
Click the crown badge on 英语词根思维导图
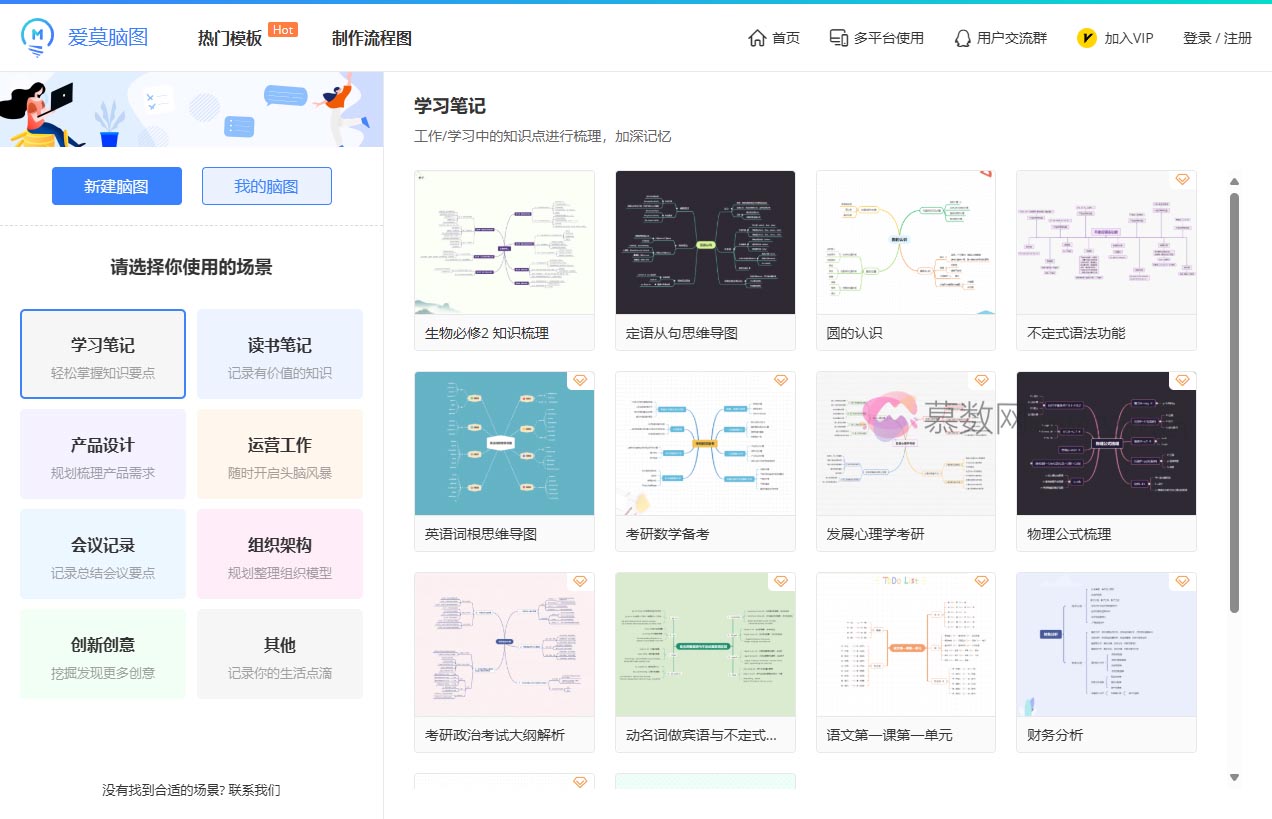580,380
